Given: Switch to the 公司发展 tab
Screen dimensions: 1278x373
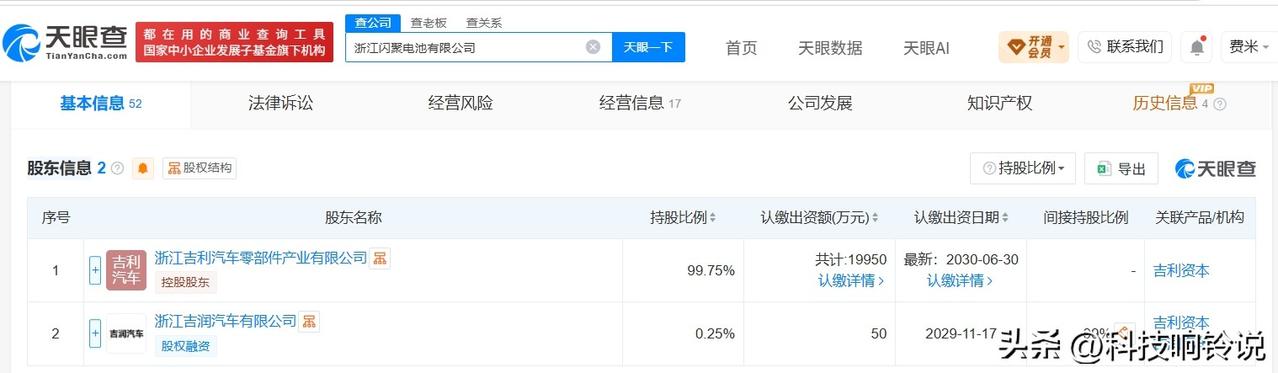Looking at the screenshot, I should 820,103.
